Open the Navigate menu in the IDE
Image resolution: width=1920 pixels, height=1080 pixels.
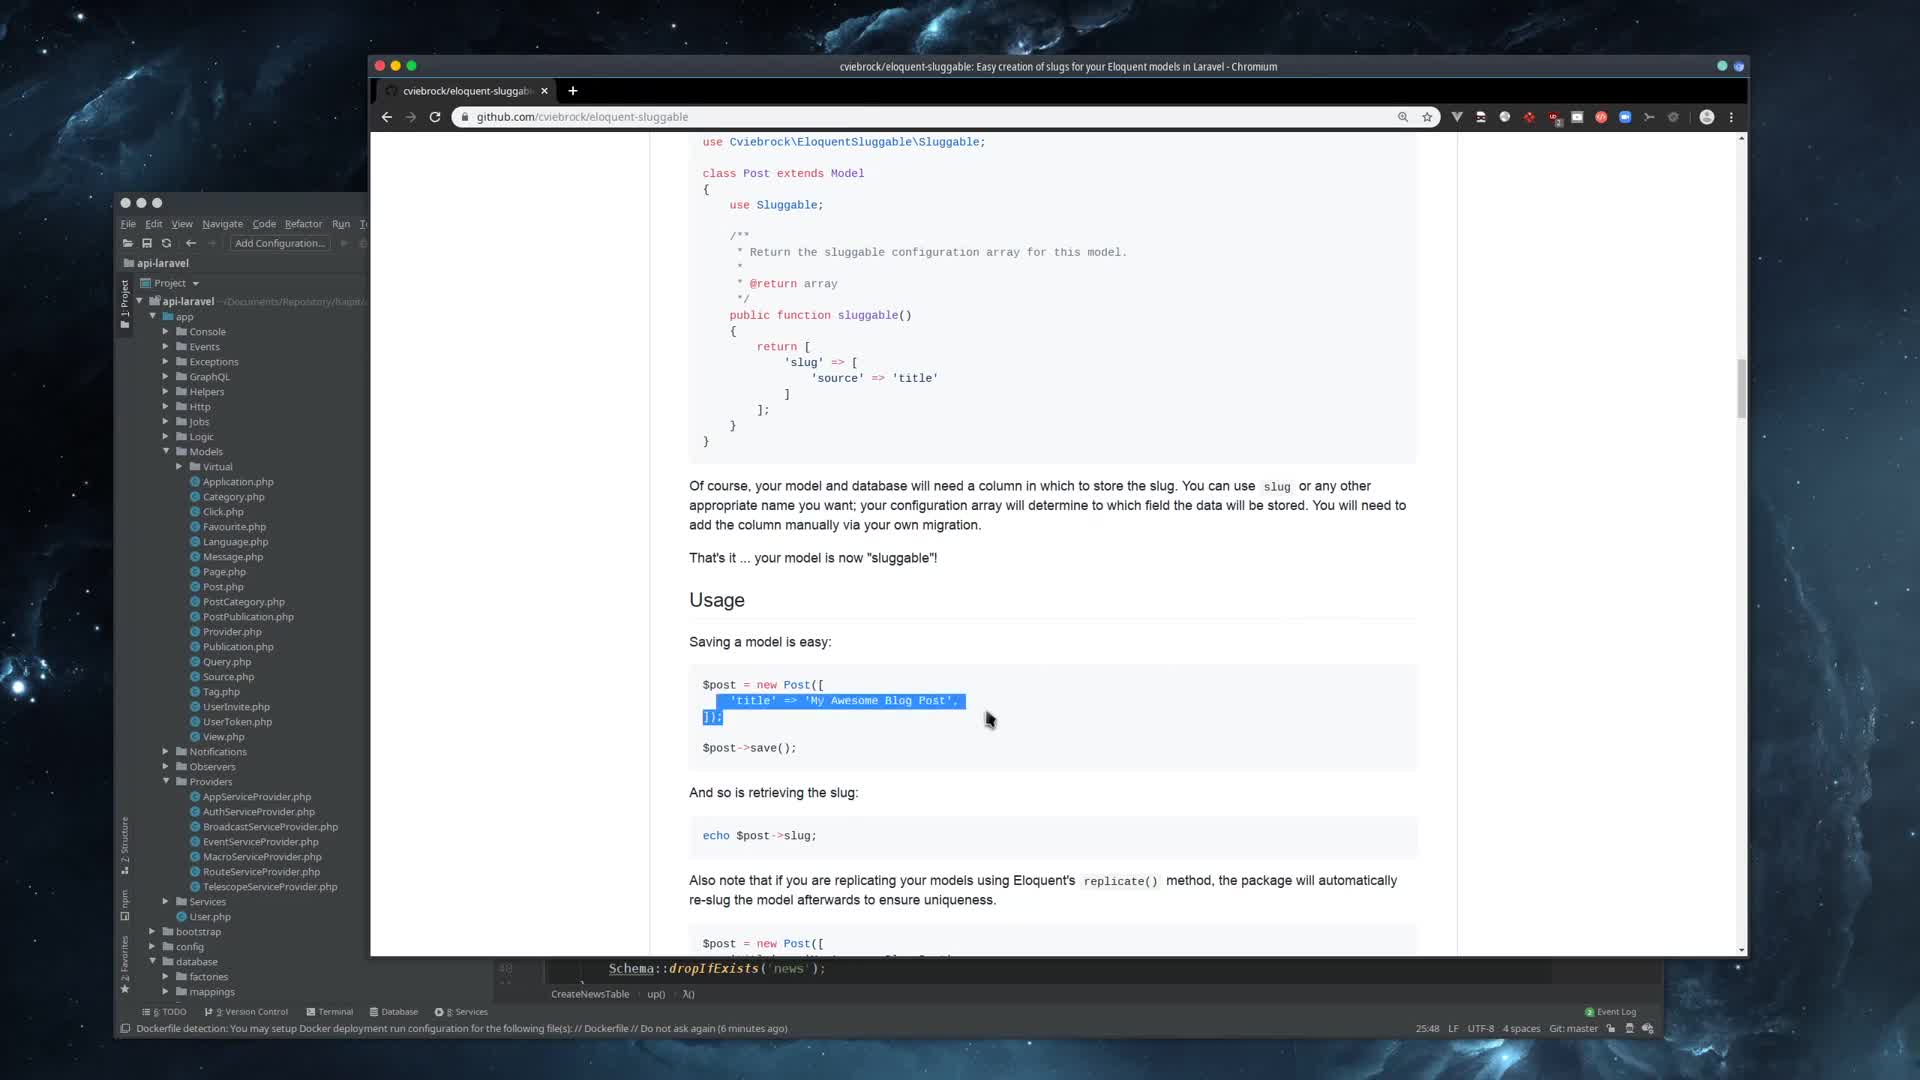pyautogui.click(x=222, y=224)
